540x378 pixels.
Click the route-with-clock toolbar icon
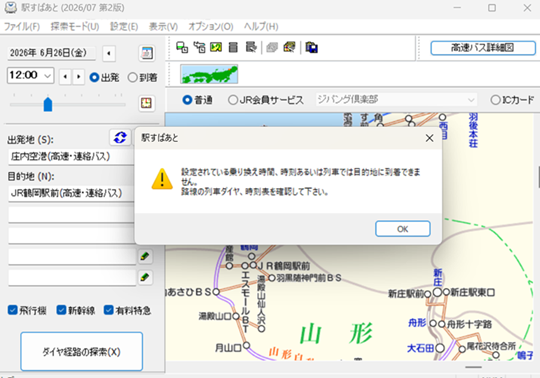(199, 47)
